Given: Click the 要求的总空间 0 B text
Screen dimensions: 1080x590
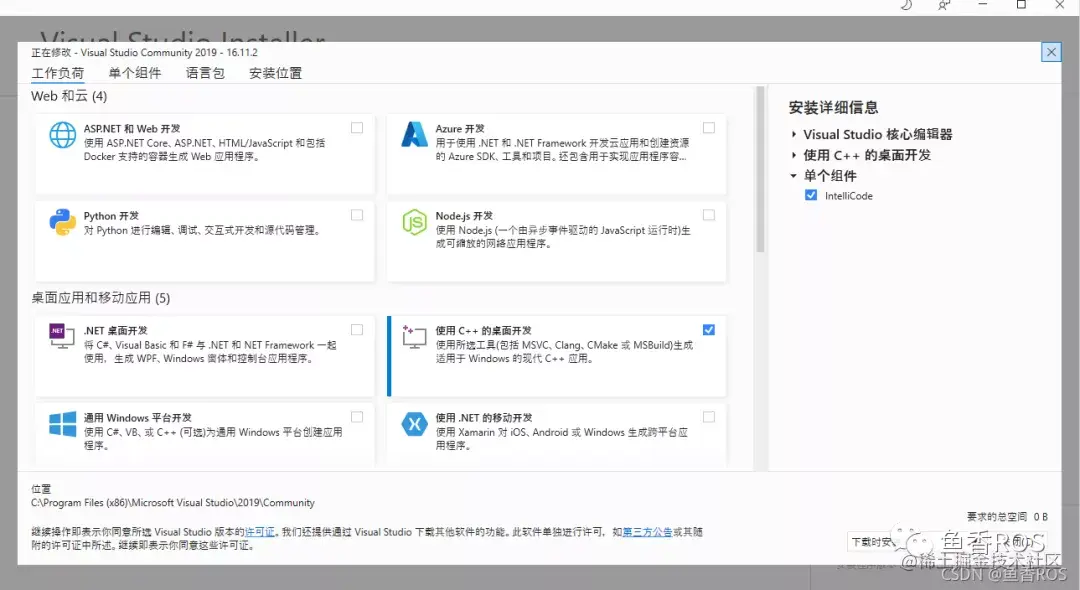Looking at the screenshot, I should click(x=1007, y=516).
